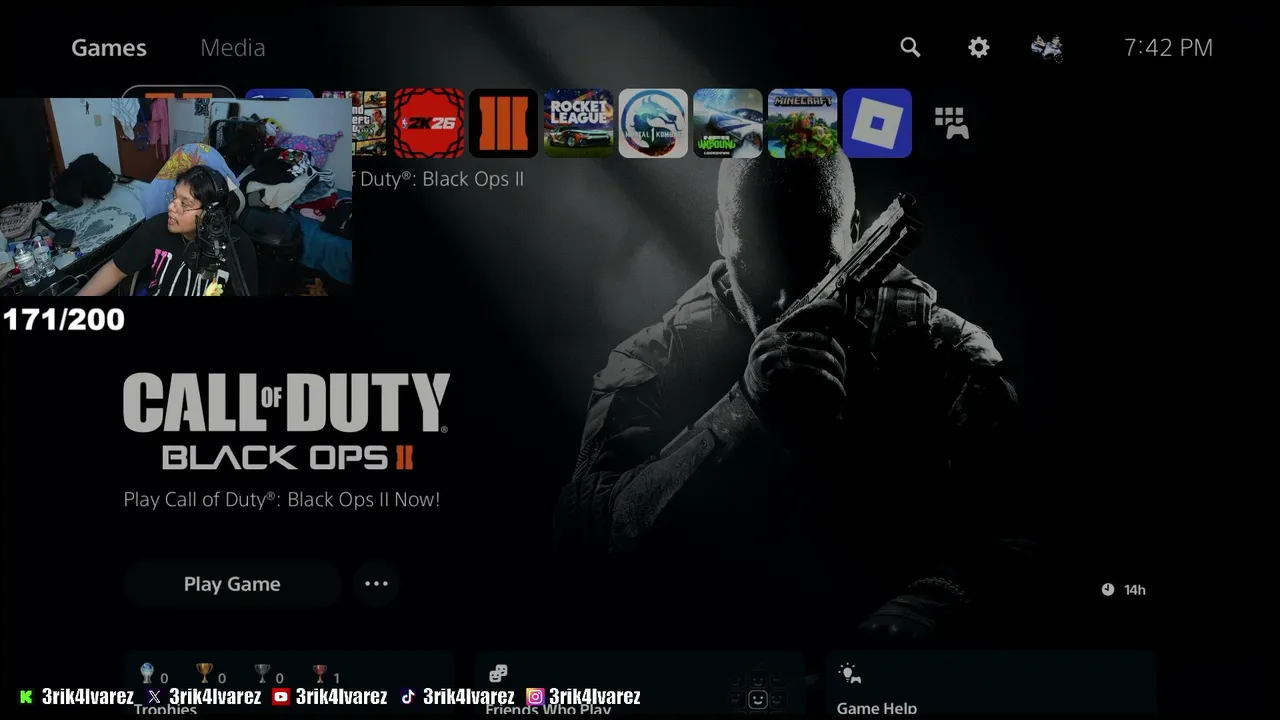Select the Rocket League game tile
Image resolution: width=1280 pixels, height=720 pixels.
point(579,123)
